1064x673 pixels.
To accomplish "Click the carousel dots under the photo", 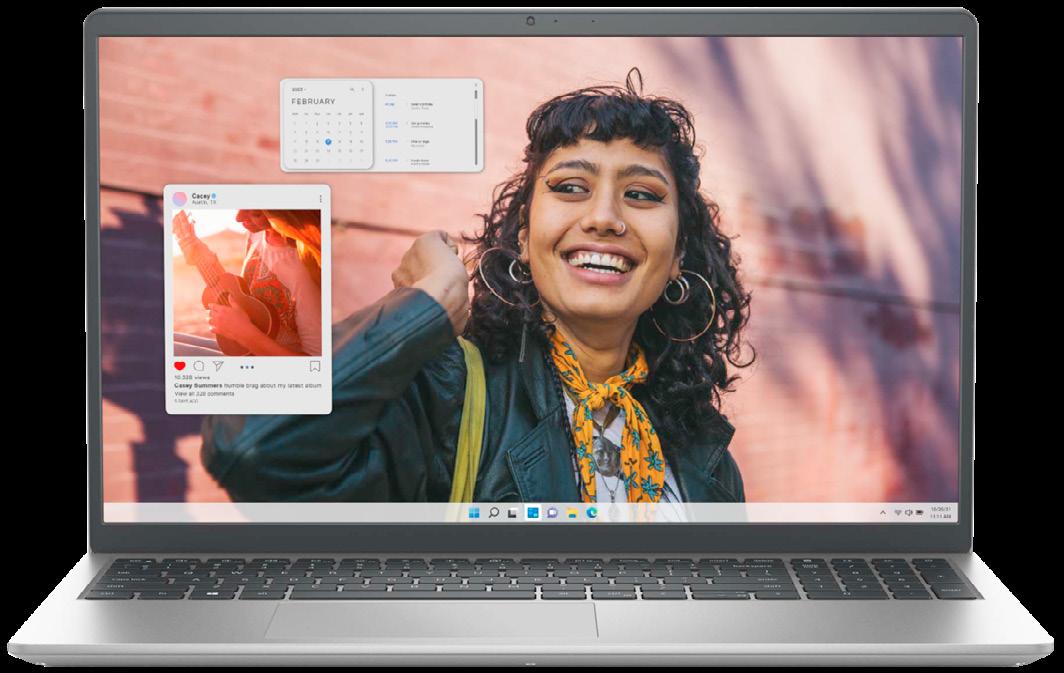I will click(x=247, y=367).
